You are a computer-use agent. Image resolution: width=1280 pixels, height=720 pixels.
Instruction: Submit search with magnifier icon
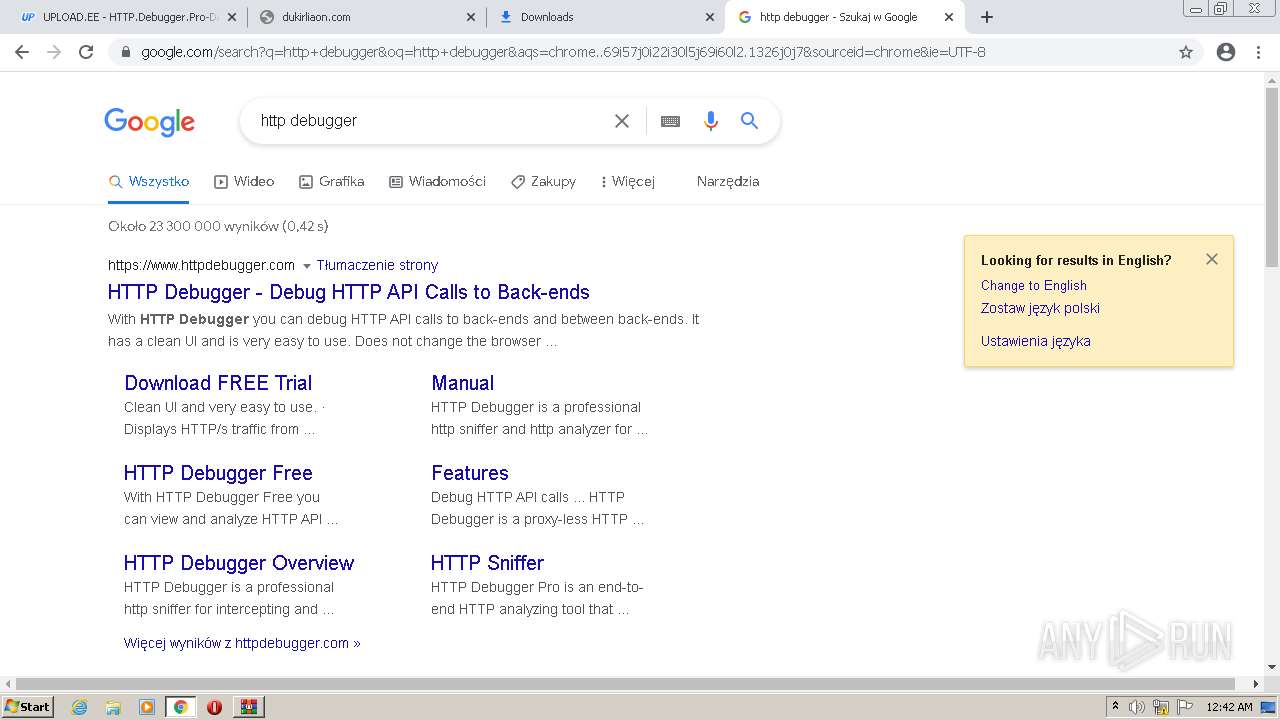[749, 121]
